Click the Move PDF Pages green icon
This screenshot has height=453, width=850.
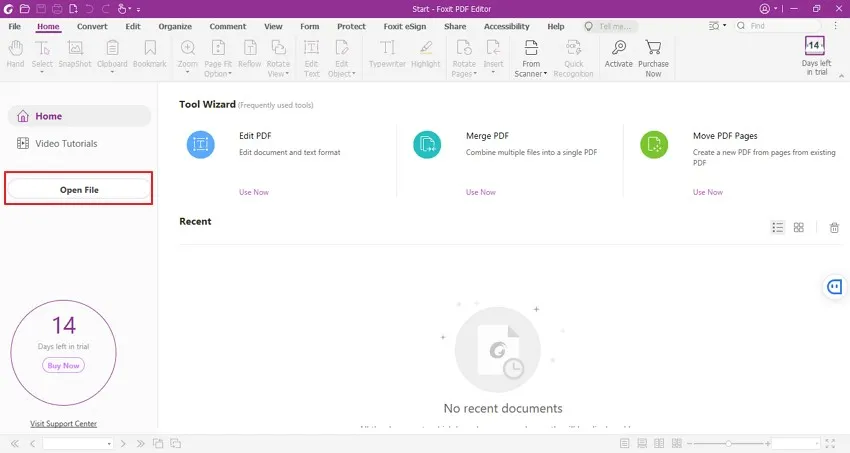(654, 144)
